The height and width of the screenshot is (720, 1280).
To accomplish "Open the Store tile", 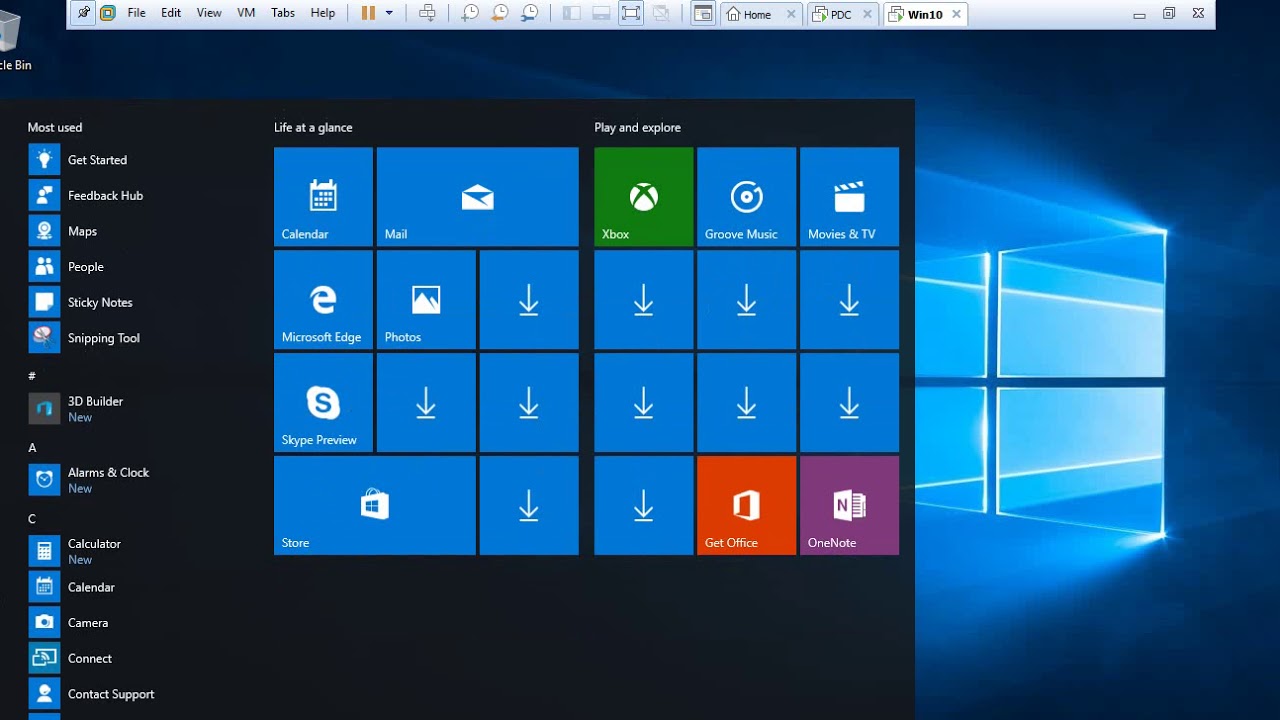I will click(x=375, y=506).
